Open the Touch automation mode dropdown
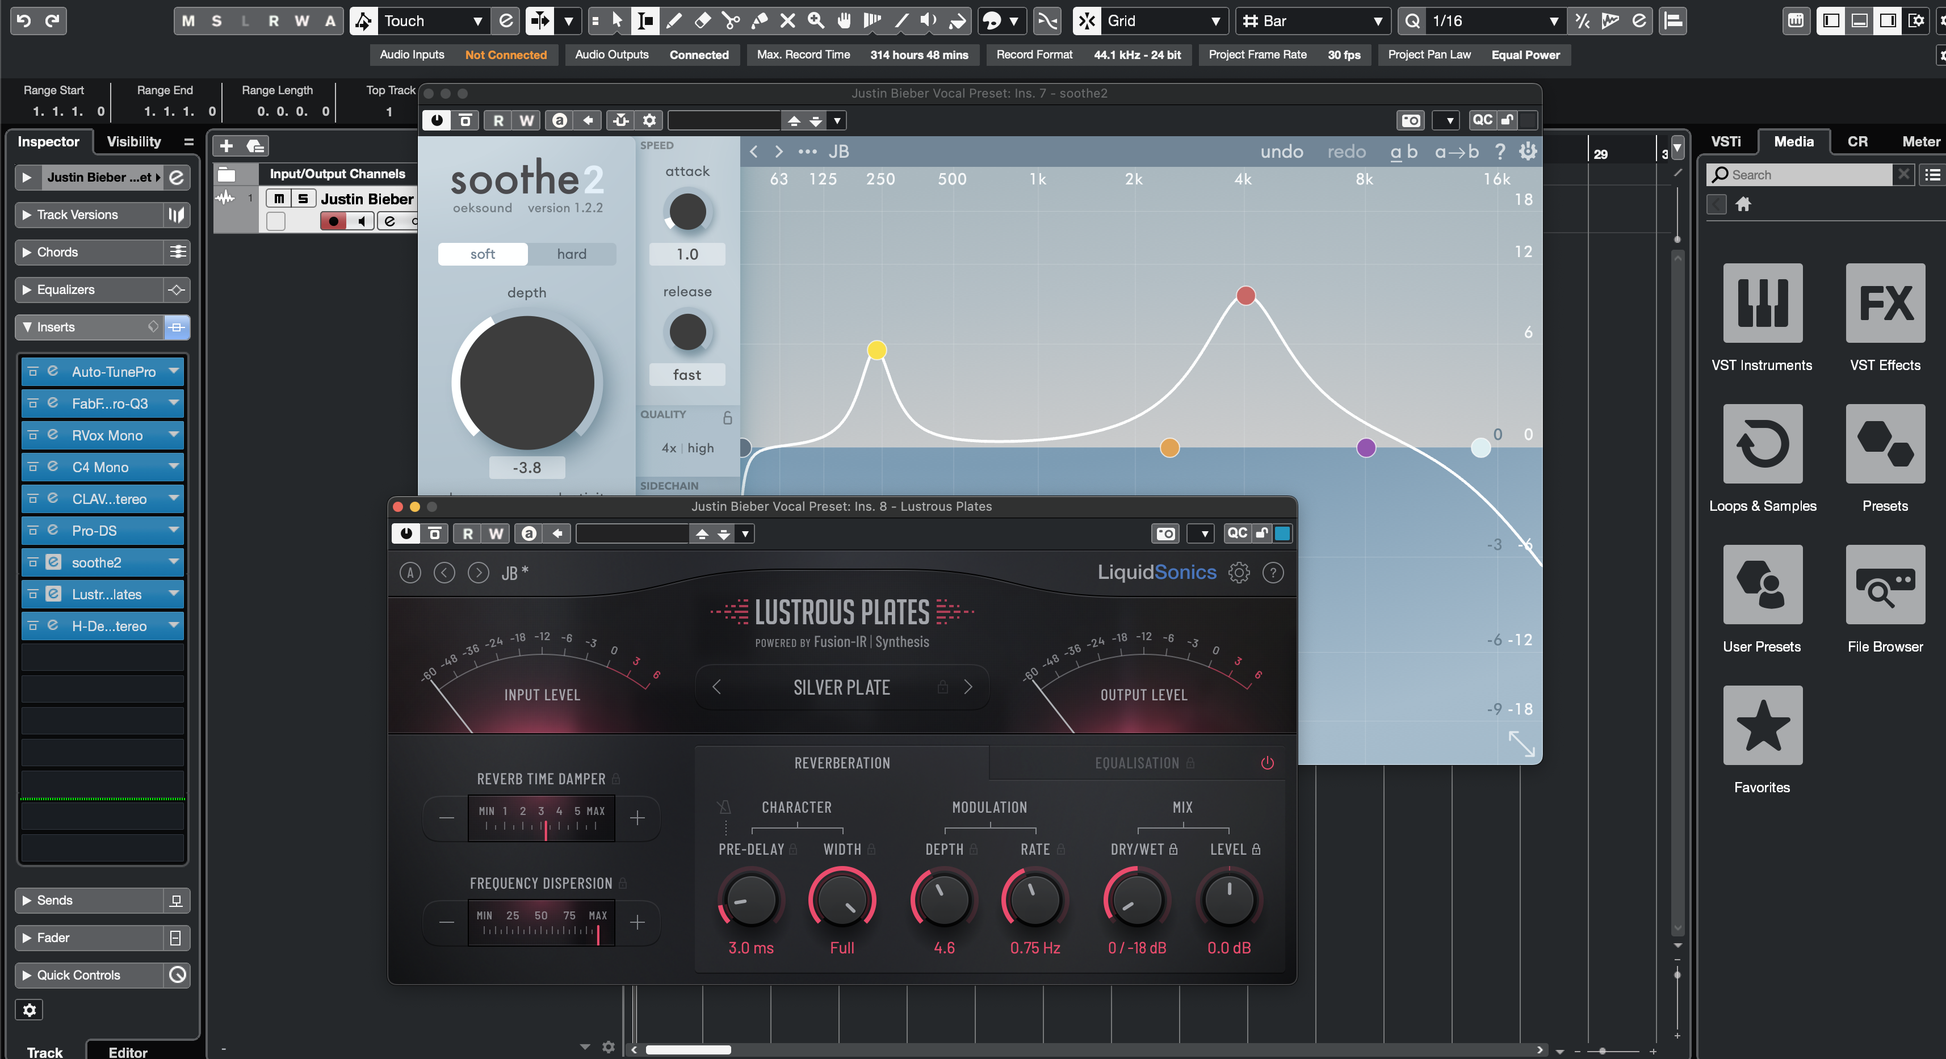 tap(477, 21)
